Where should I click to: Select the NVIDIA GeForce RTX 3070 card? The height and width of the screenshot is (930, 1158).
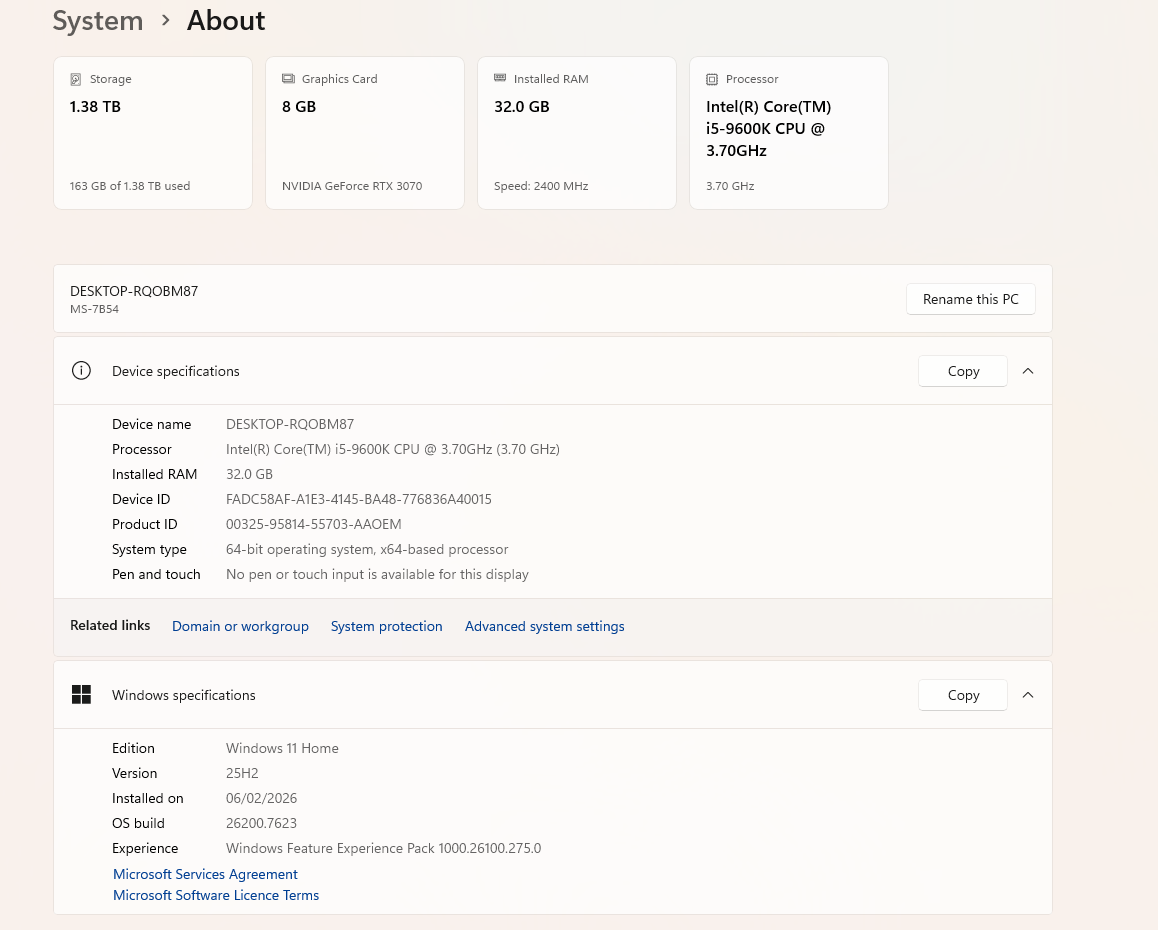coord(365,133)
